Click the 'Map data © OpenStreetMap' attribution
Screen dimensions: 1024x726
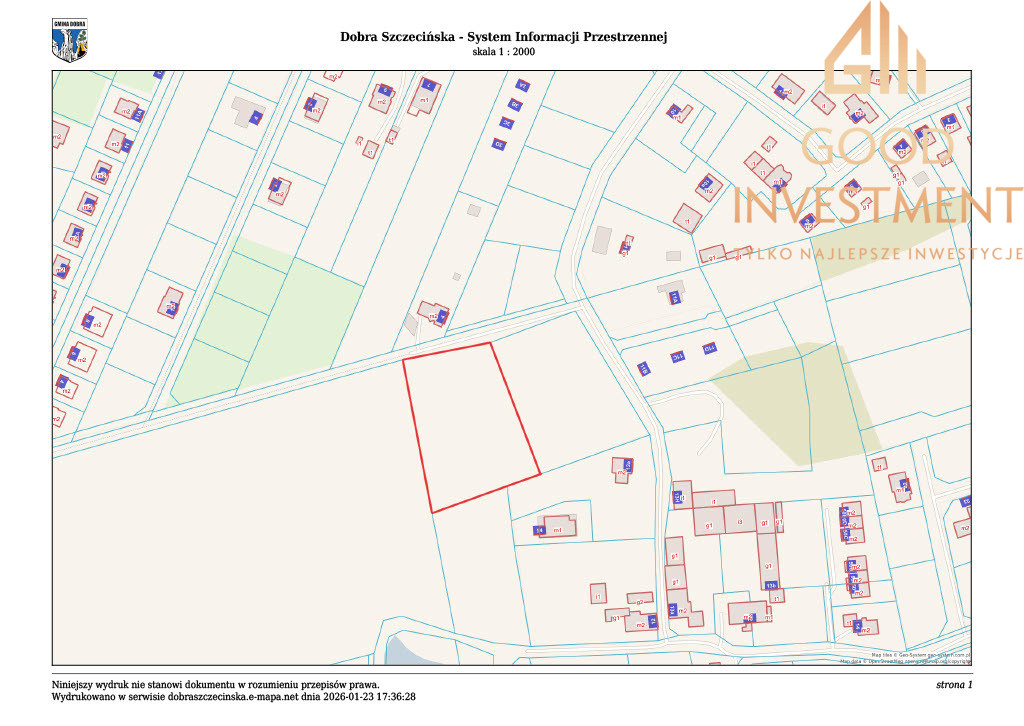click(x=905, y=661)
